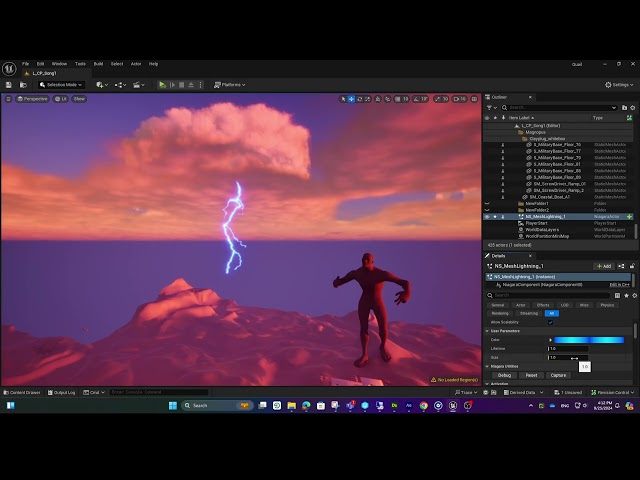Viewport: 640px width, 480px height.
Task: Select PlayerStart in the Outliner
Action: point(536,223)
